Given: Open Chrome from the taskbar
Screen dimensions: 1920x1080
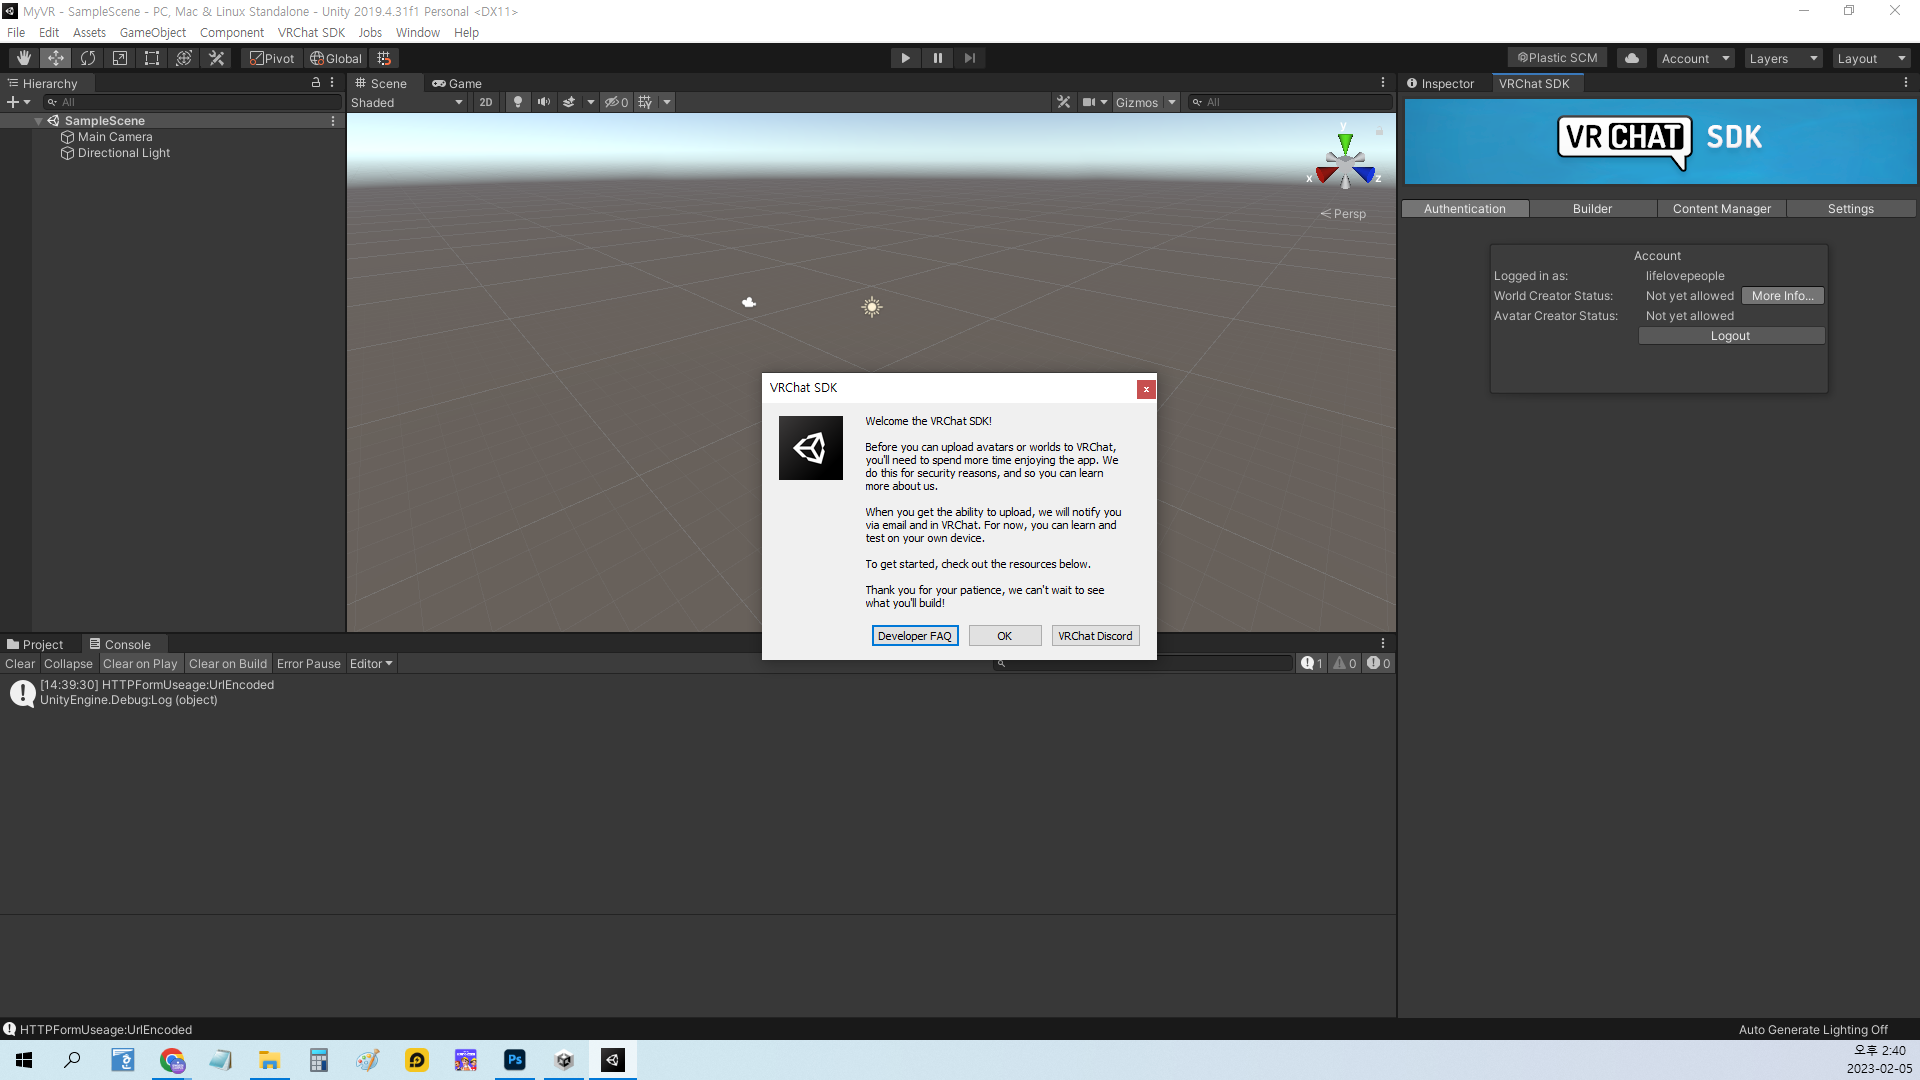Looking at the screenshot, I should 172,1060.
